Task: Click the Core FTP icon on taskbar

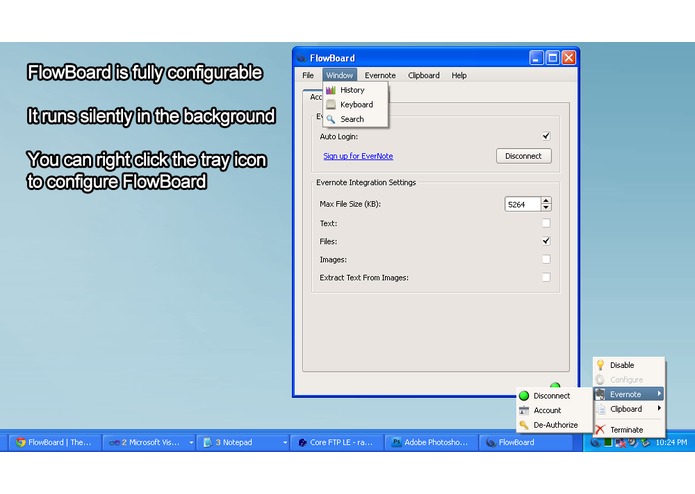Action: tap(303, 442)
